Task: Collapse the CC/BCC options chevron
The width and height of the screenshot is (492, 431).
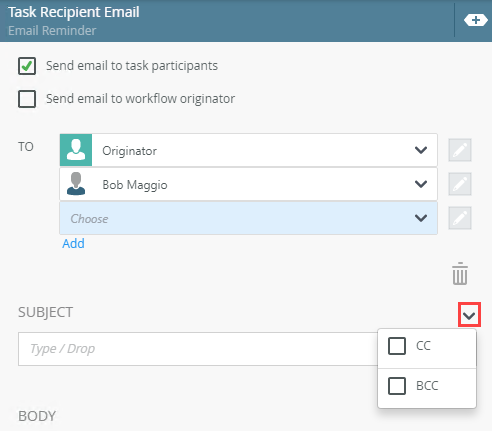Action: [469, 315]
